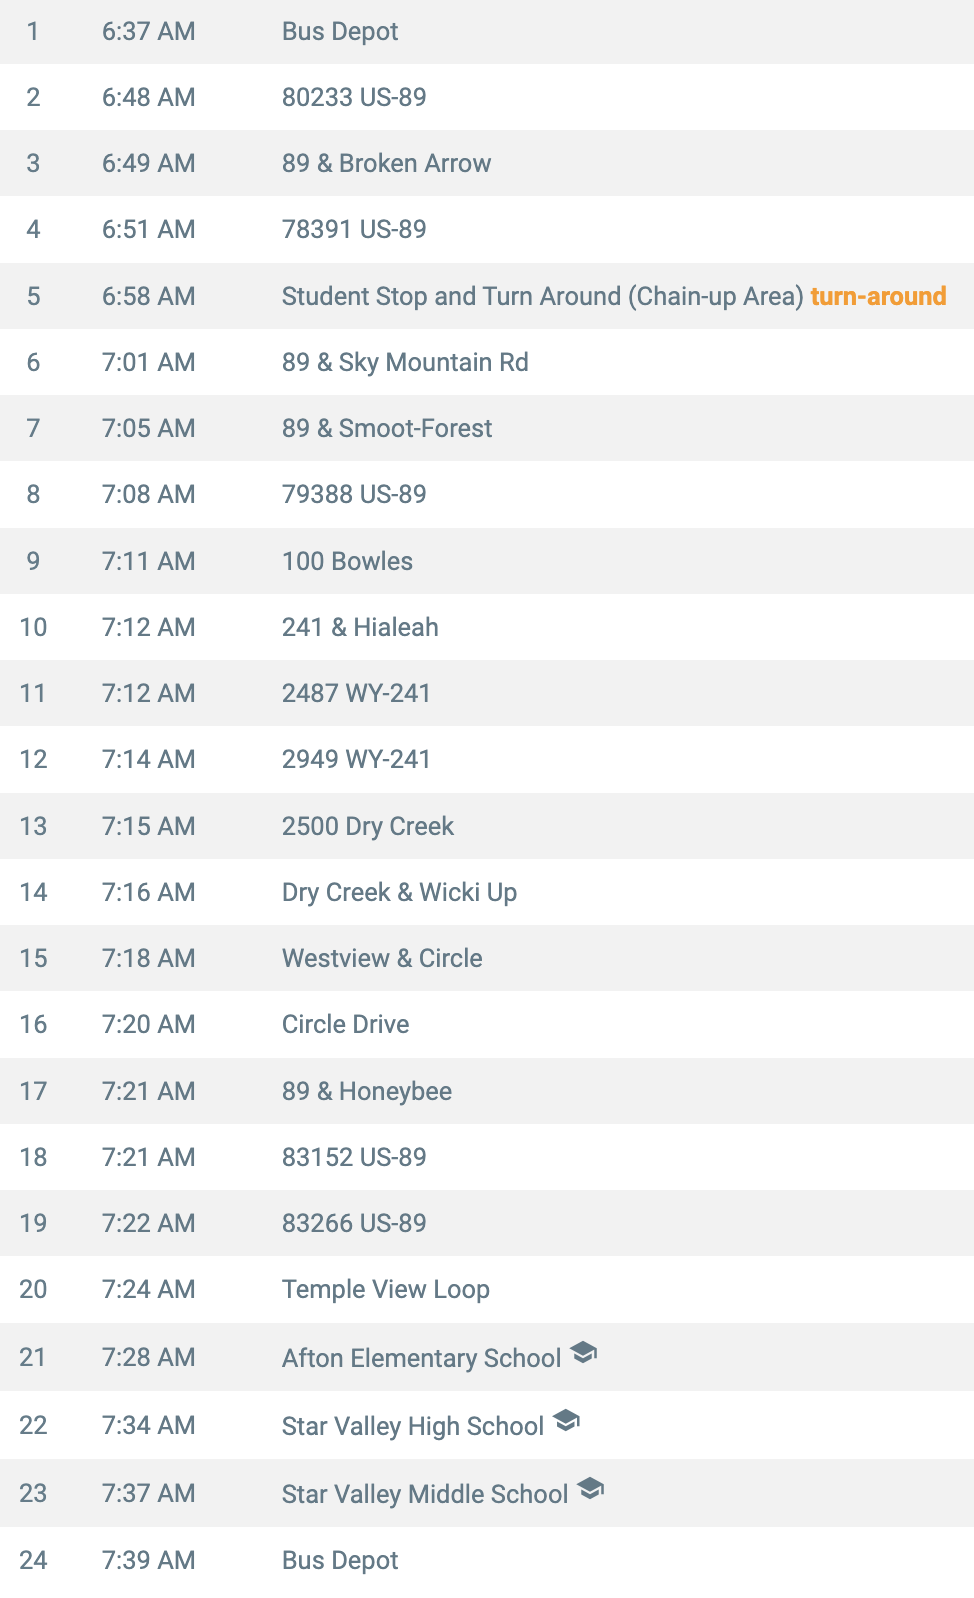Click the graduation cap icon beside Afton Elementary School
The image size is (974, 1598).
tap(583, 1353)
